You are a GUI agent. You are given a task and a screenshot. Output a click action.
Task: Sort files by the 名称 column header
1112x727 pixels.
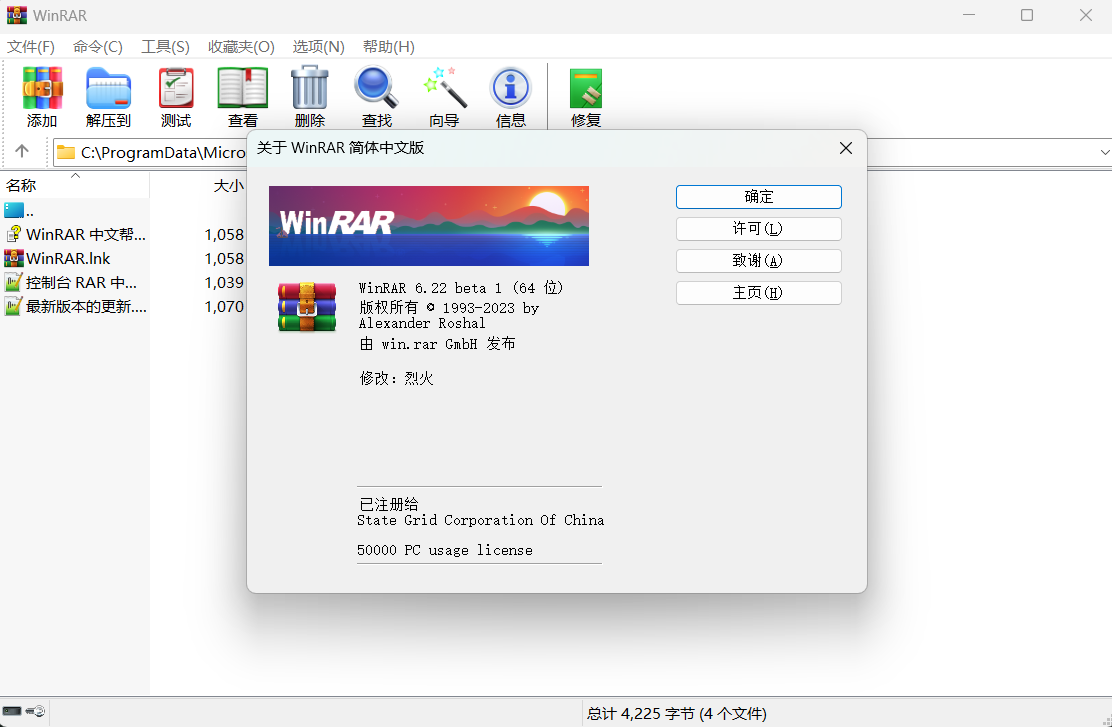coord(21,185)
